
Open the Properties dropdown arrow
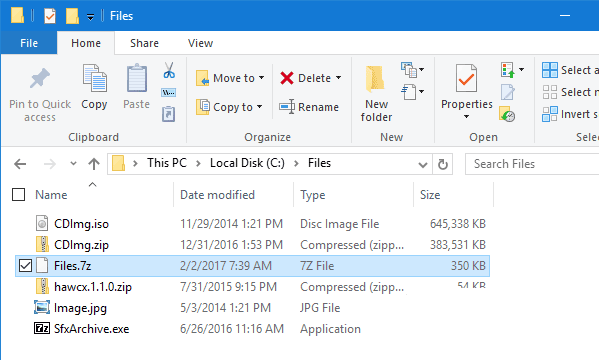click(x=466, y=117)
